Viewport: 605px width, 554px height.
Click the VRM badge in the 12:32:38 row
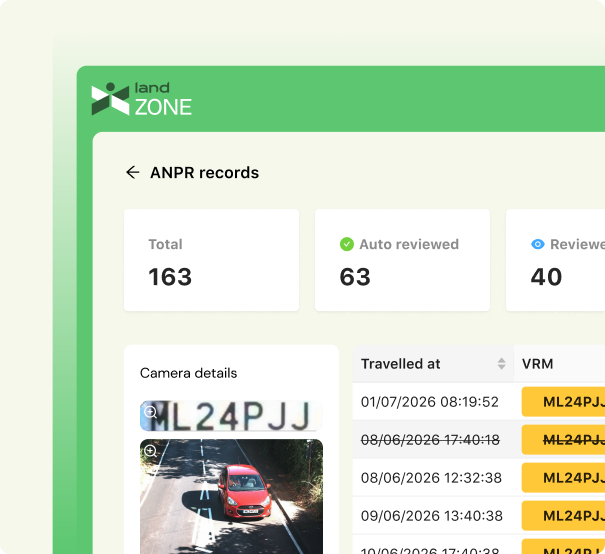point(563,478)
